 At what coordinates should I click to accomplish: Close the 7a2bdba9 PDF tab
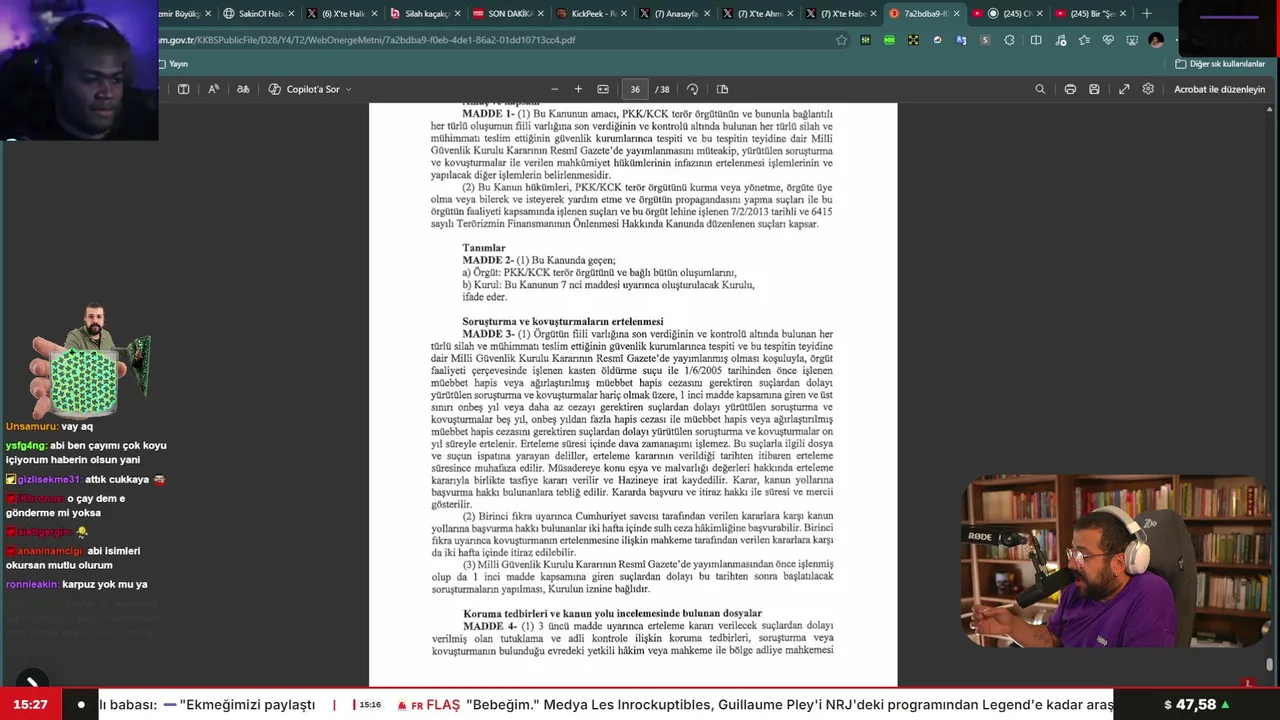957,14
